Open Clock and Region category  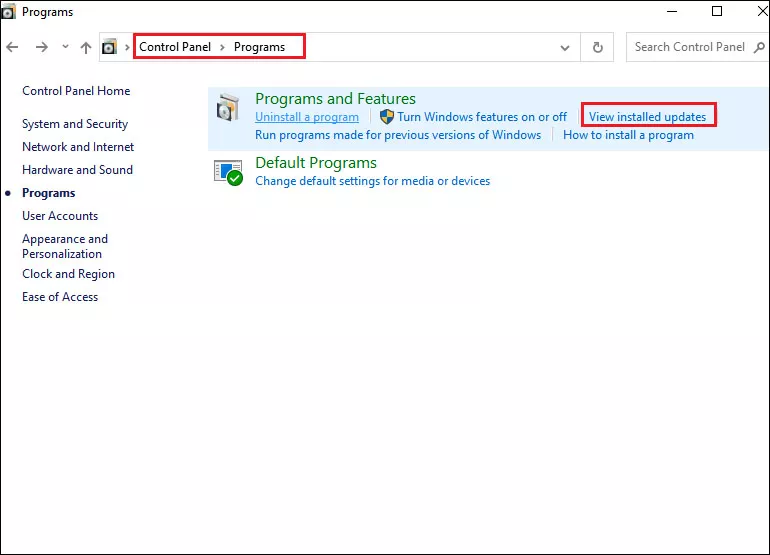pyautogui.click(x=68, y=274)
